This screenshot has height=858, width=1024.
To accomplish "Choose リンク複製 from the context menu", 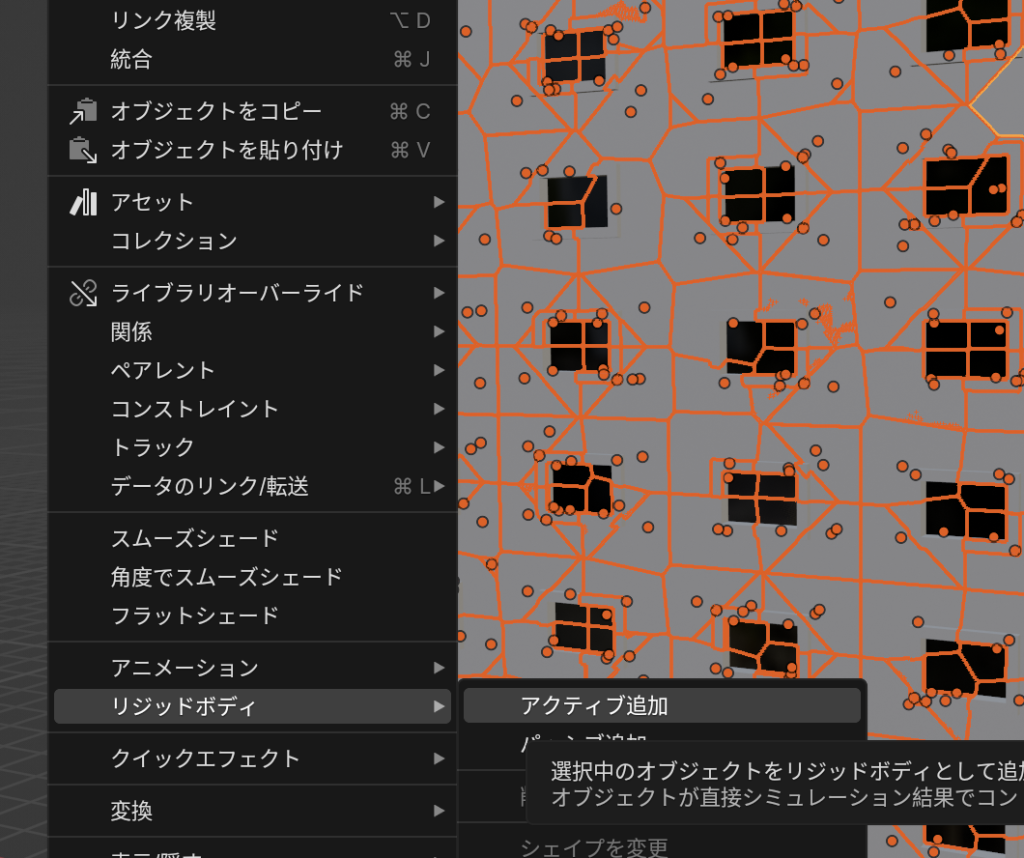I will (163, 20).
